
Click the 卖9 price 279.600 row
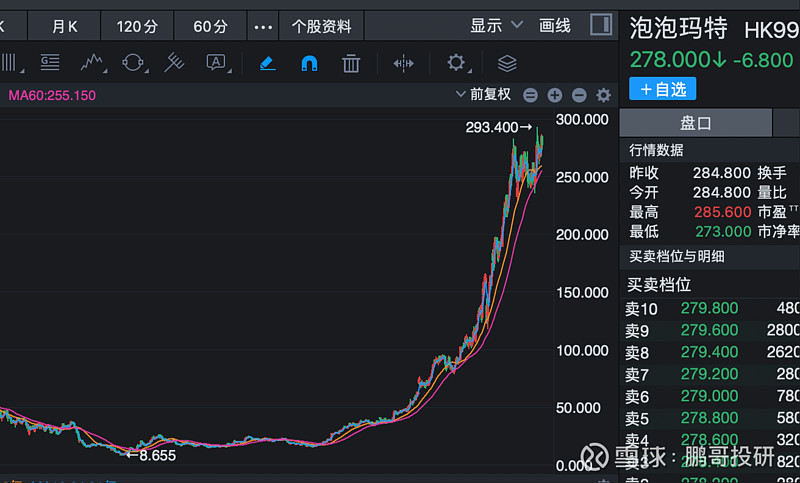pos(712,330)
